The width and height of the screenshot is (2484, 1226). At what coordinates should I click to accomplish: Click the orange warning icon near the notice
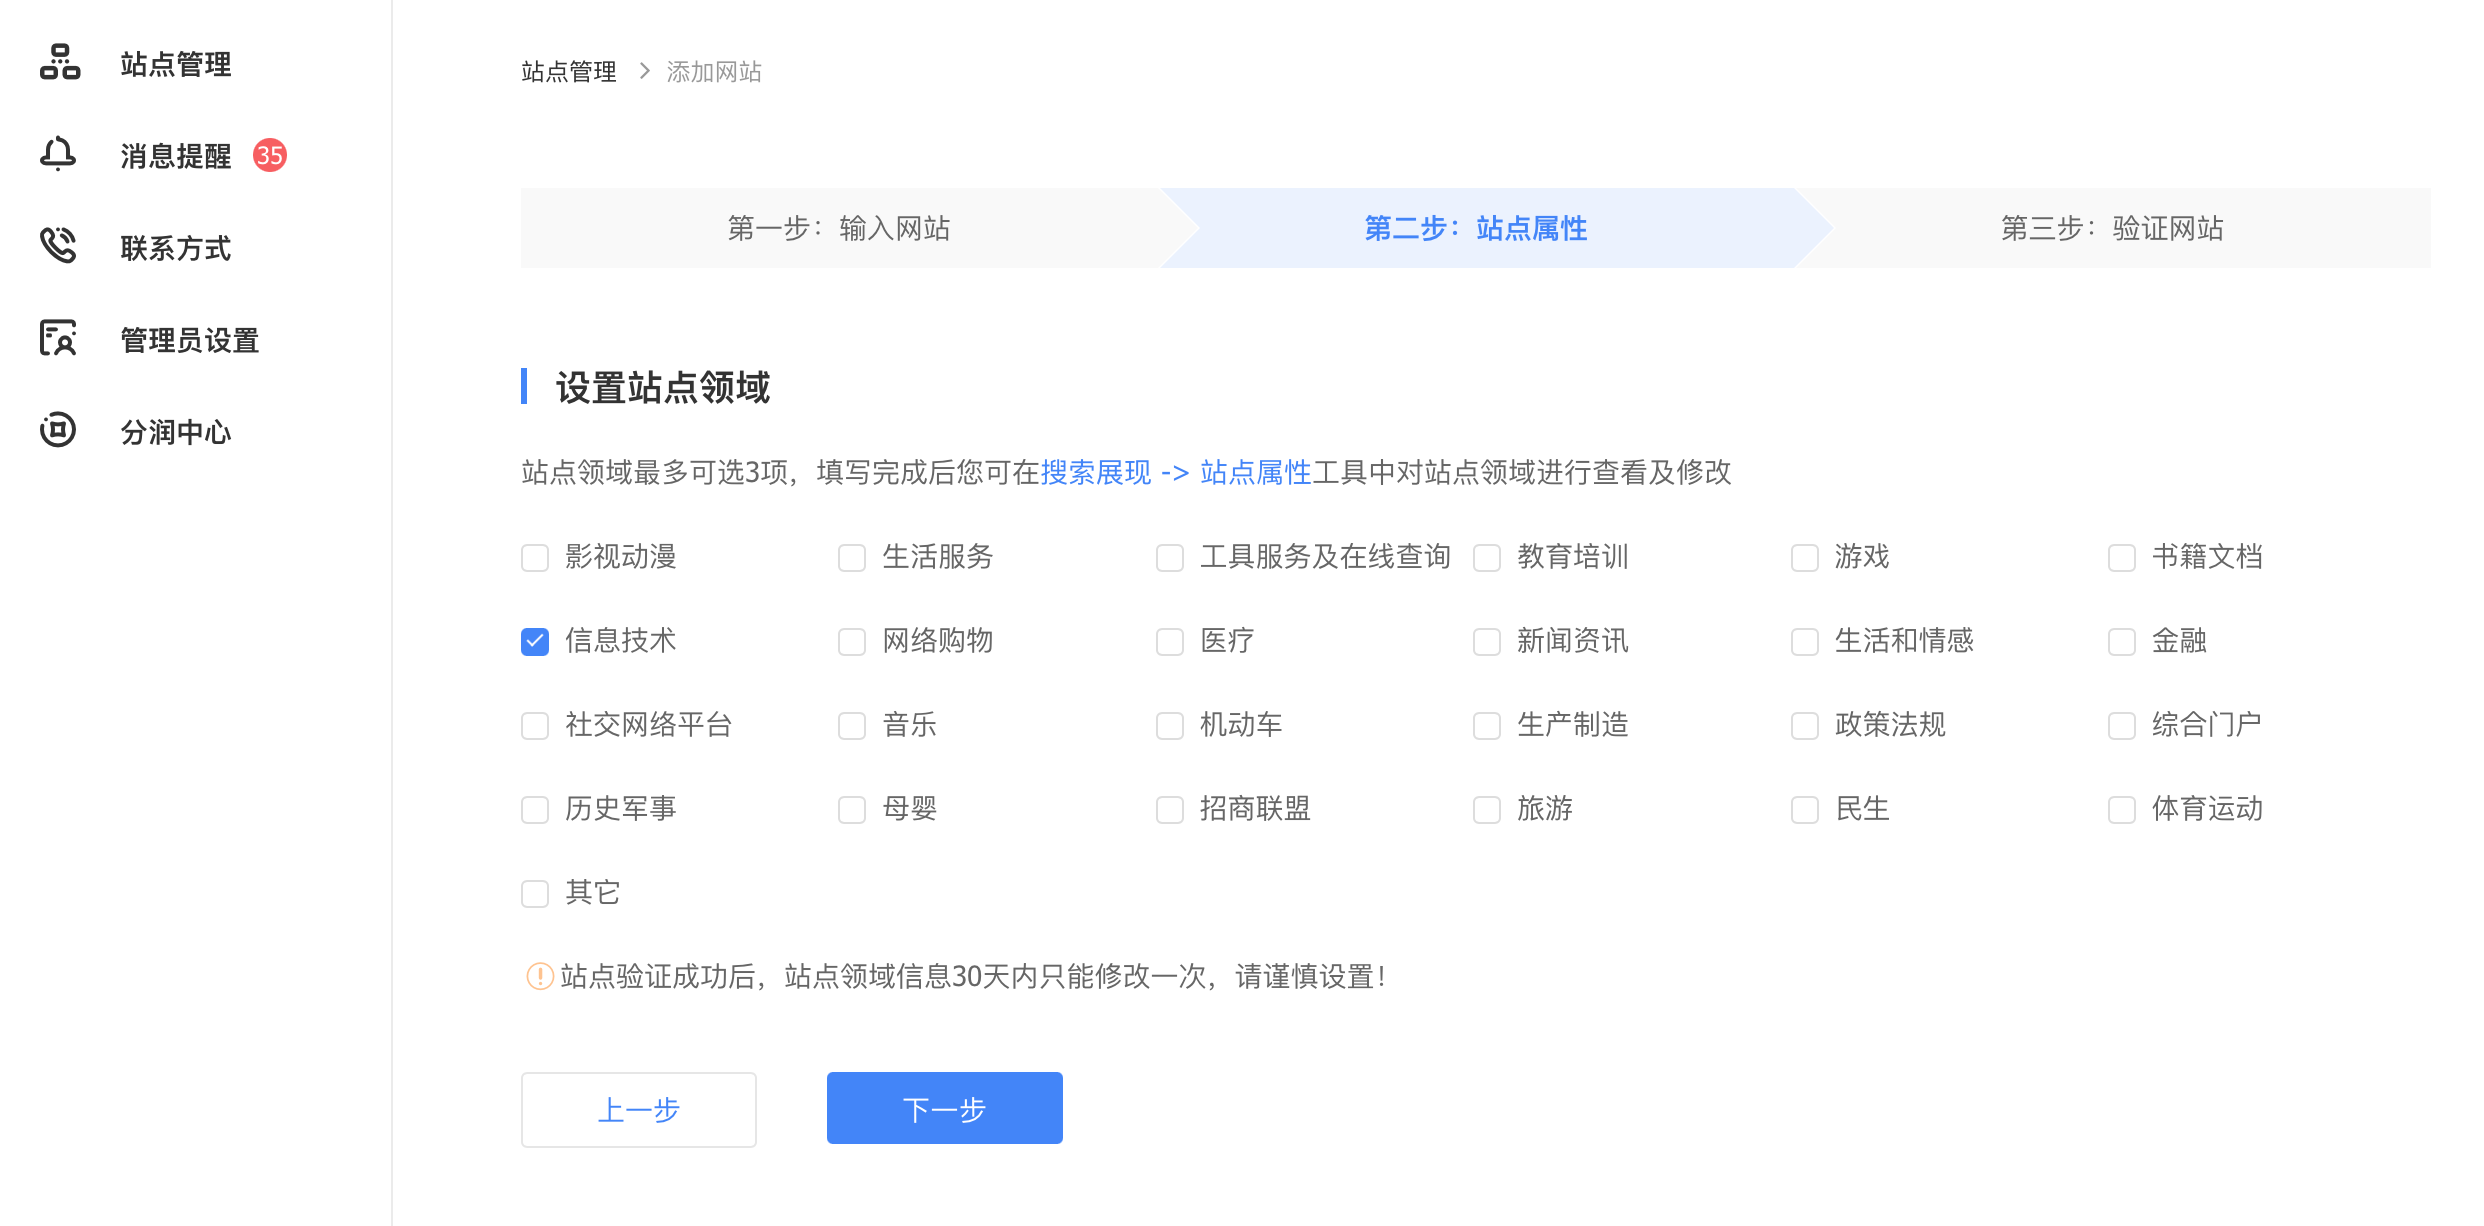tap(539, 977)
